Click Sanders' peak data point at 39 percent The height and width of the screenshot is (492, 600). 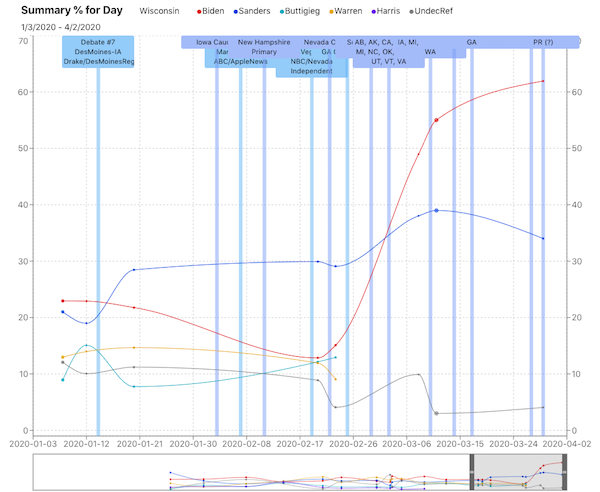436,210
